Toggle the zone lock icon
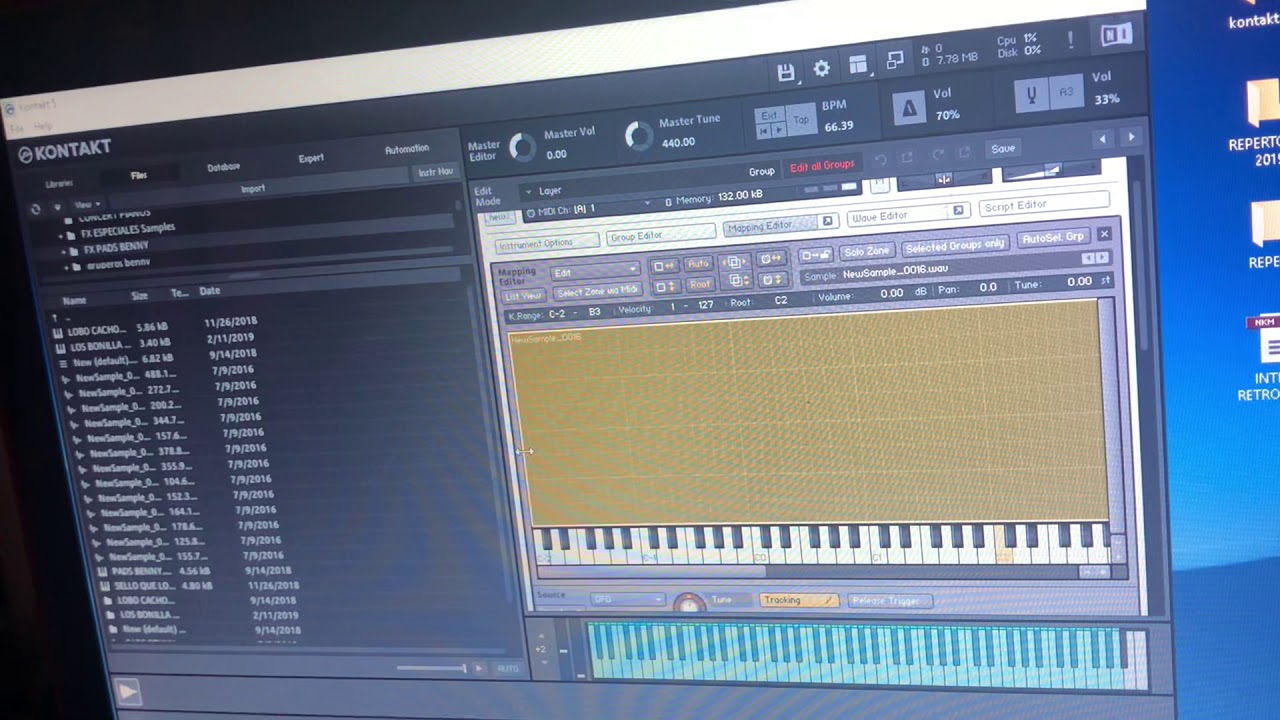The image size is (1280, 720). pos(816,255)
